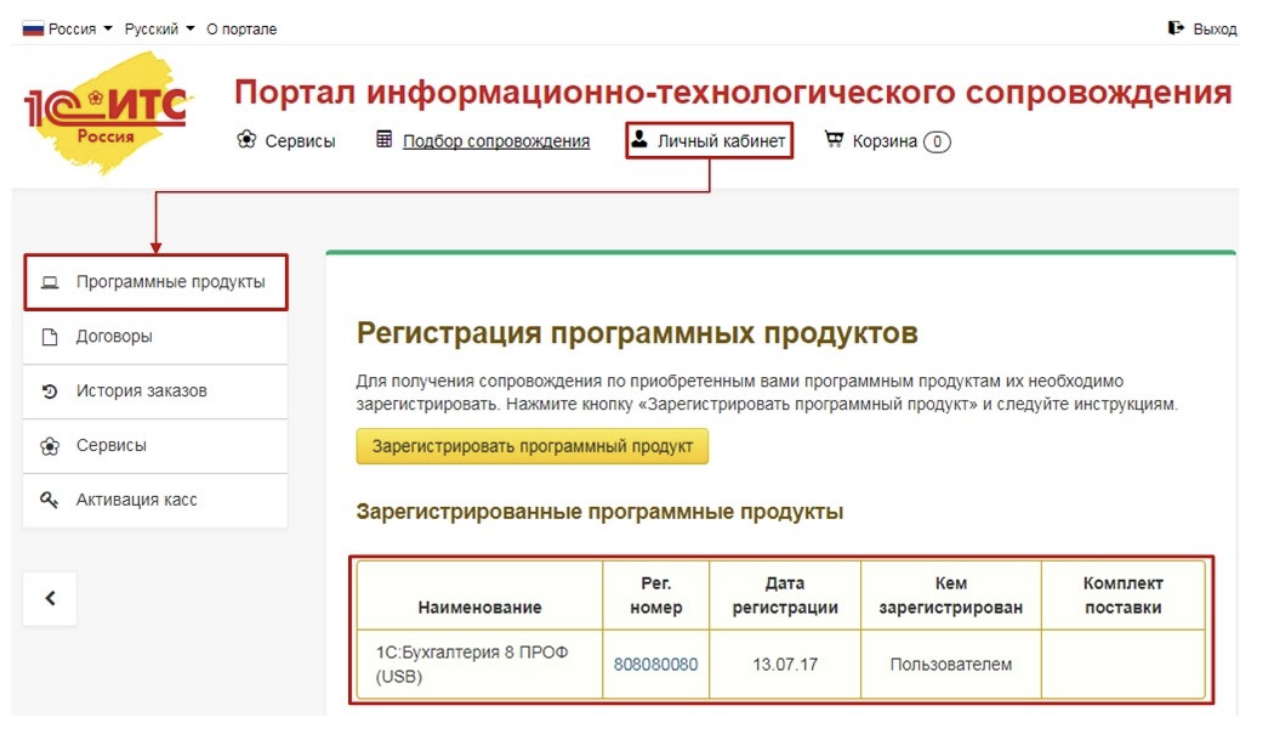Click the person icon for Личный кабинет

pyautogui.click(x=640, y=140)
